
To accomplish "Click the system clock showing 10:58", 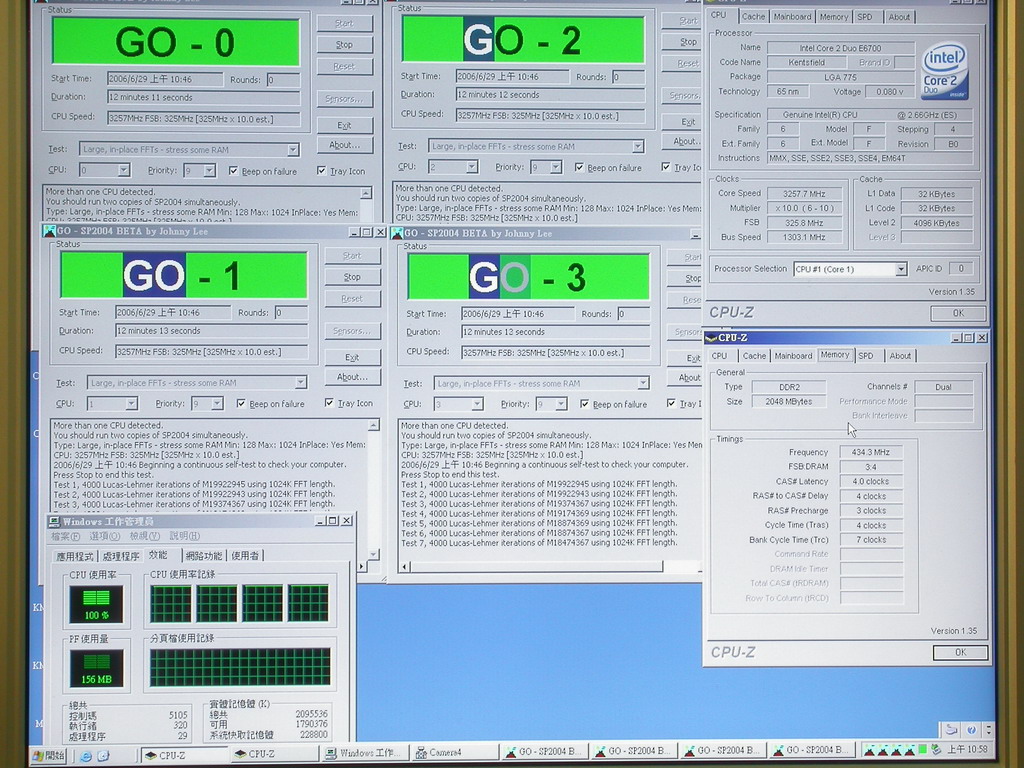I will pyautogui.click(x=967, y=749).
